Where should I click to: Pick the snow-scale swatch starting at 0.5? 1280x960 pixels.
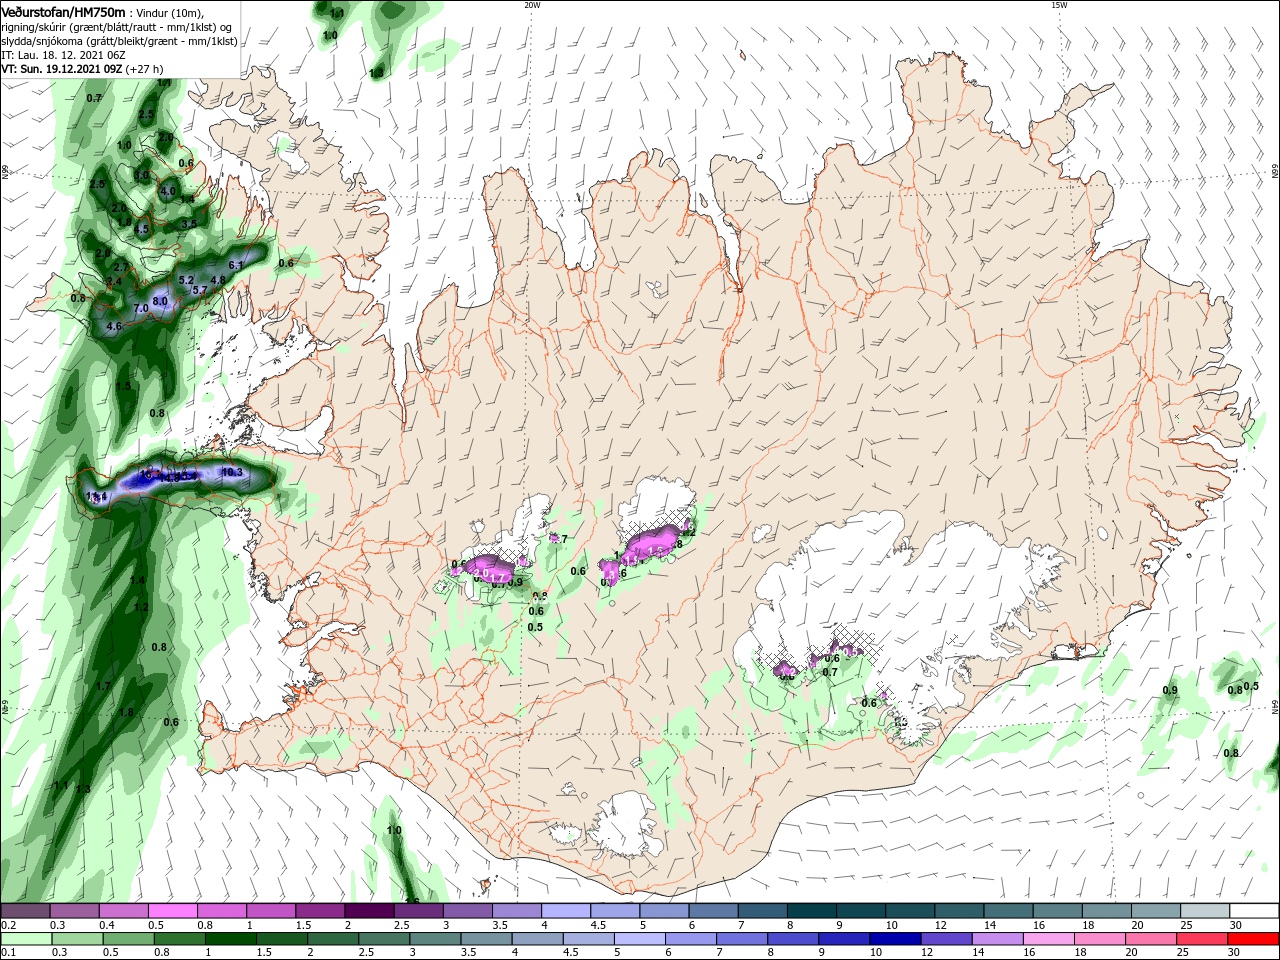pos(173,910)
